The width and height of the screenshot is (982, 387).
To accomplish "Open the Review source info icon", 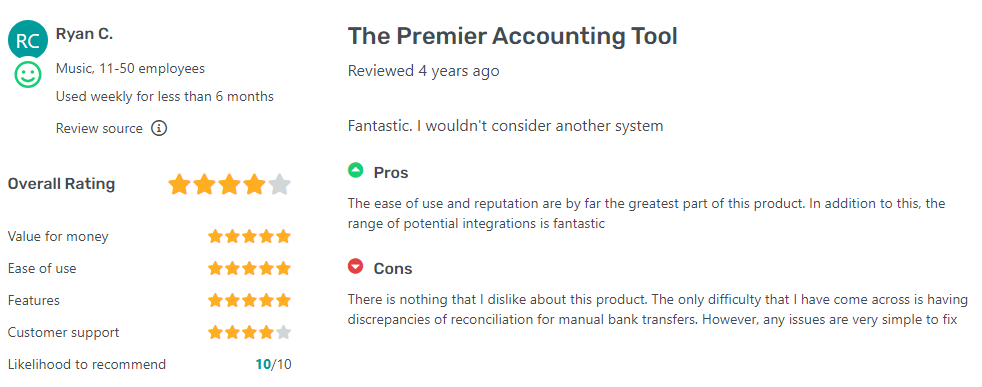I will (x=159, y=128).
